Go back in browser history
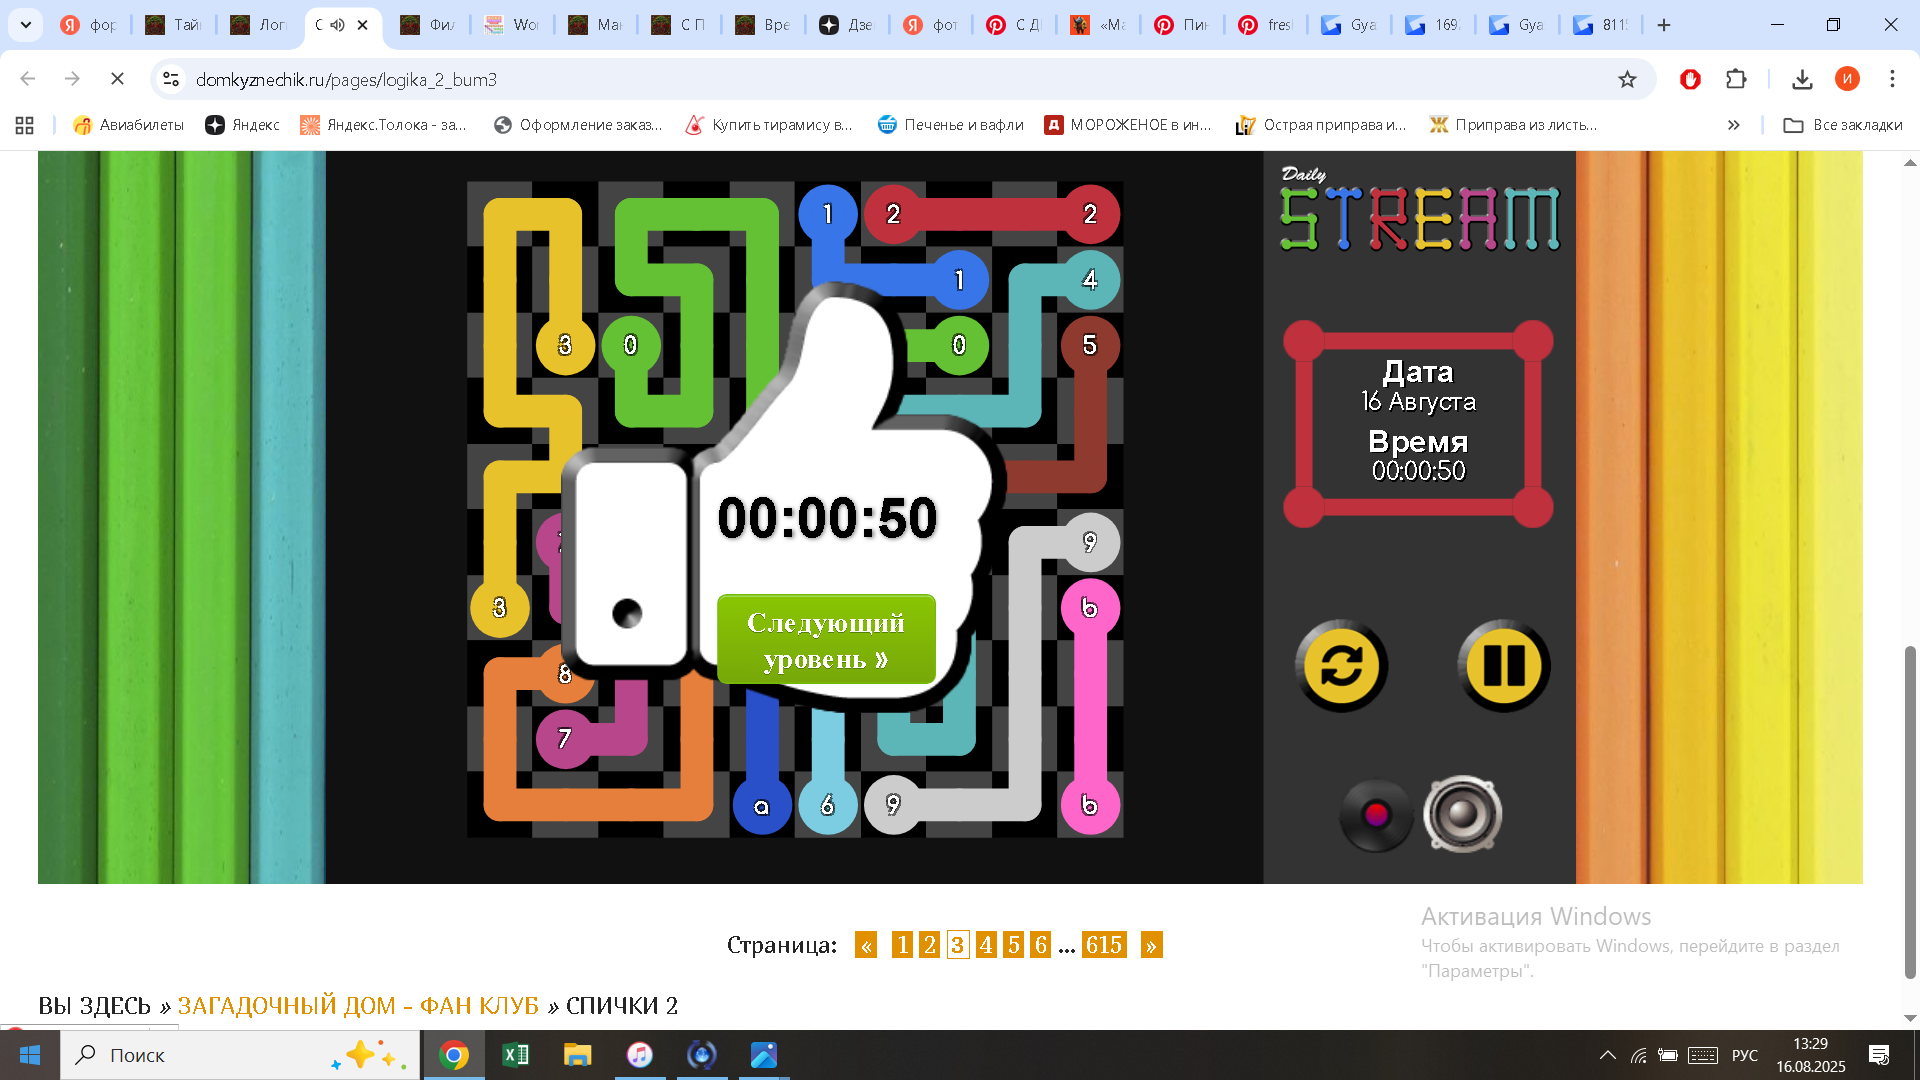This screenshot has width=1920, height=1080. [28, 79]
